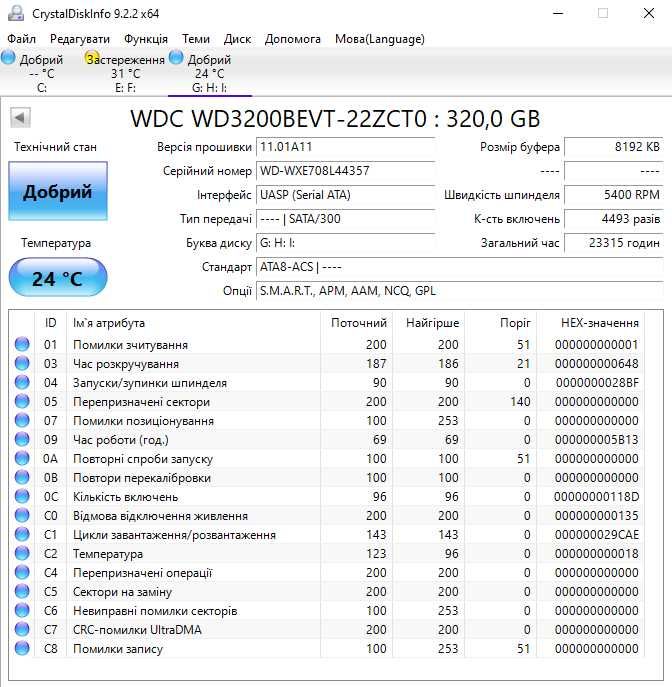Click status icon of attribute C6 row
The image size is (672, 687).
[x=22, y=610]
